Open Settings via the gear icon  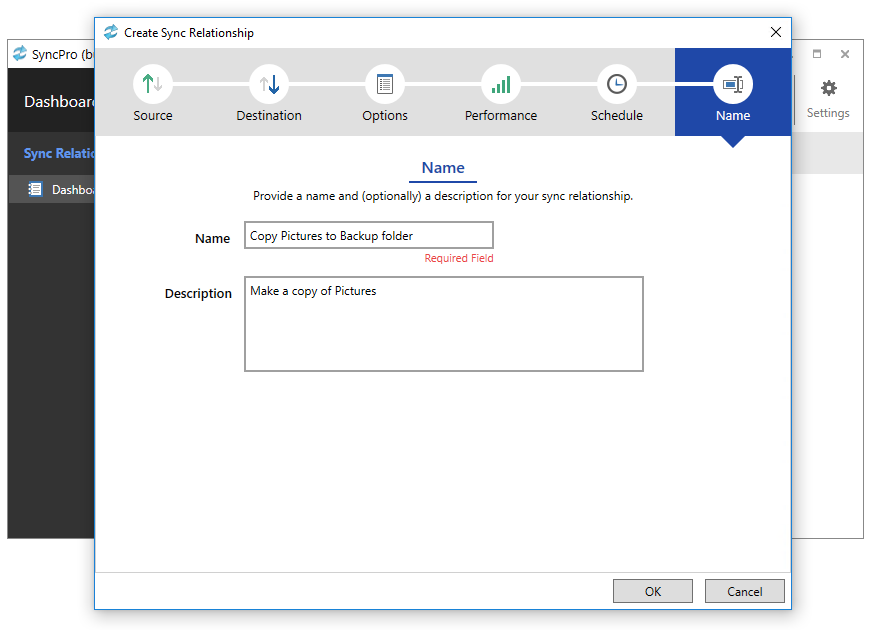[828, 89]
